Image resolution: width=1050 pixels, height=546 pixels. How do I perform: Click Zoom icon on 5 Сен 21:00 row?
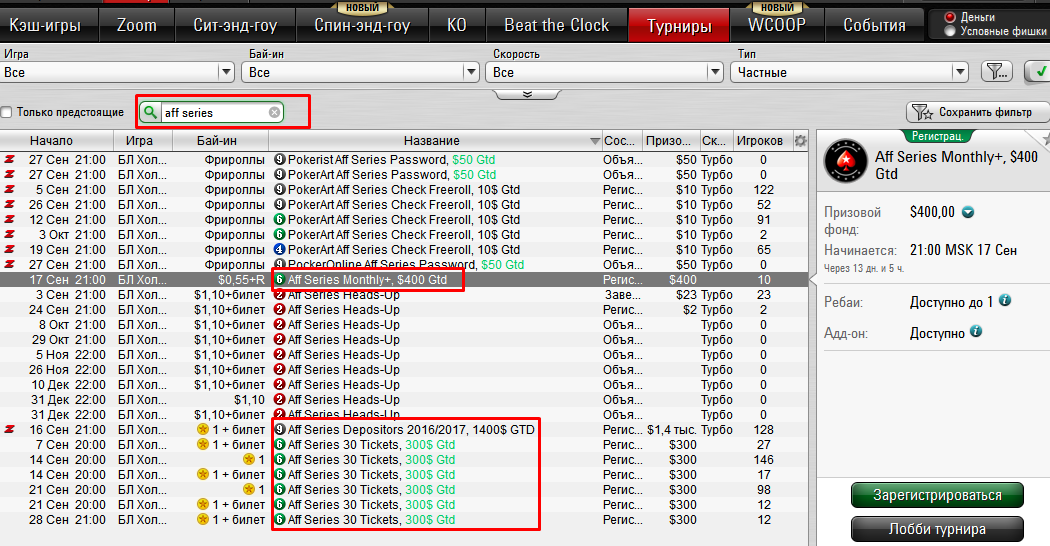[x=9, y=190]
